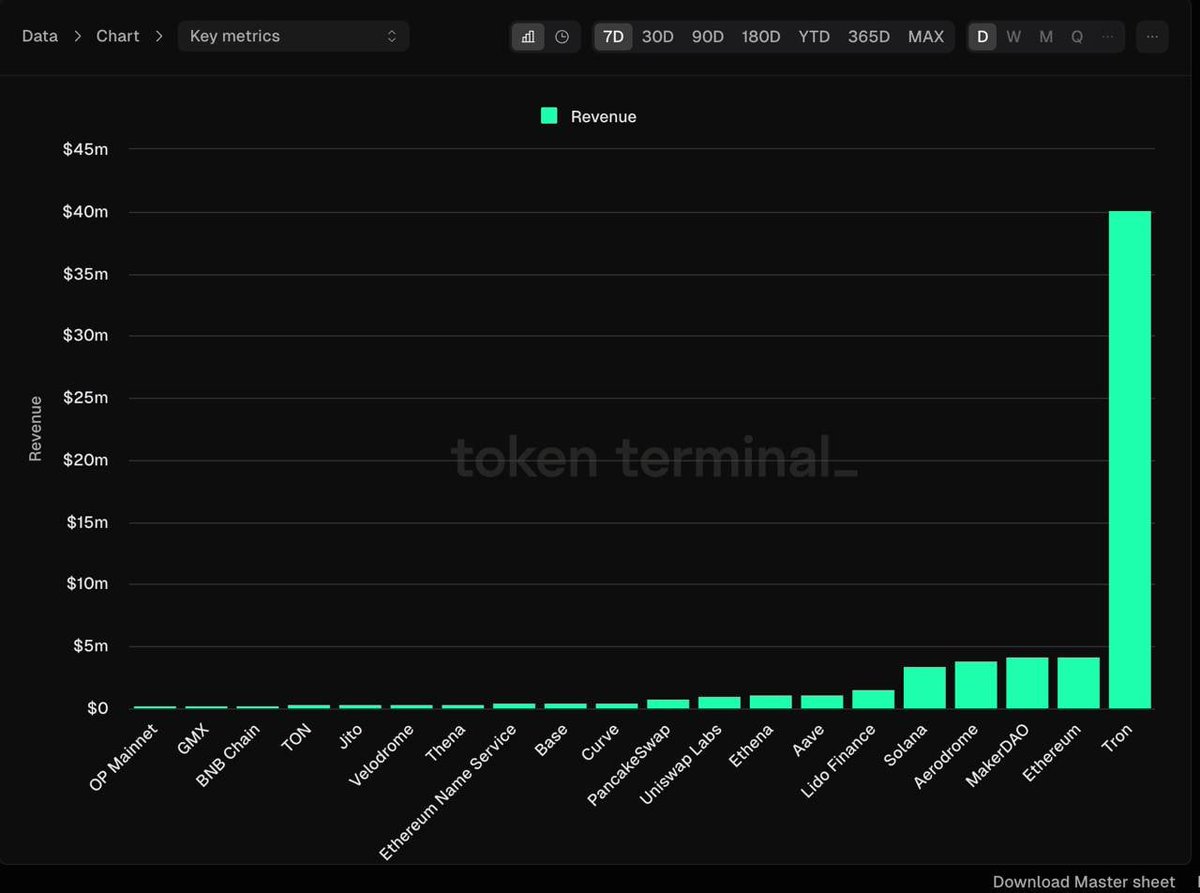Set granularity to weekly (W)

coord(1014,37)
